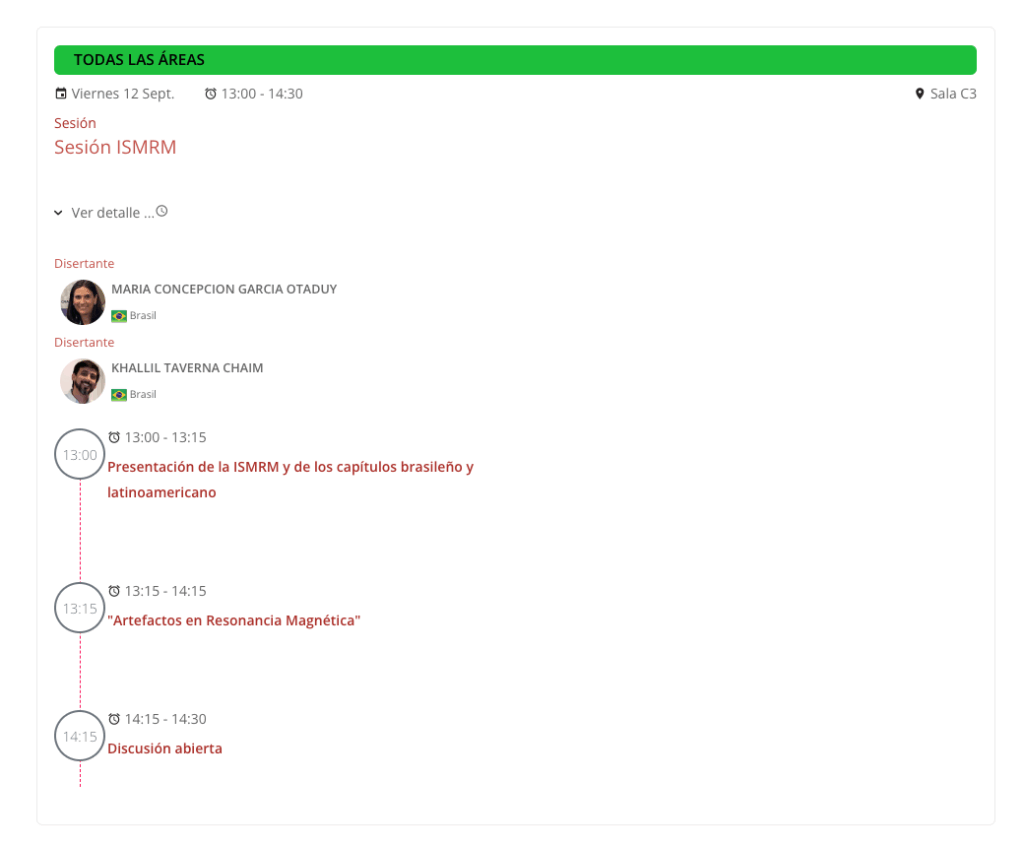Screen dimensions: 1024x845
Task: Click the 14:15 - 14:30 time range text
Action: click(x=165, y=719)
